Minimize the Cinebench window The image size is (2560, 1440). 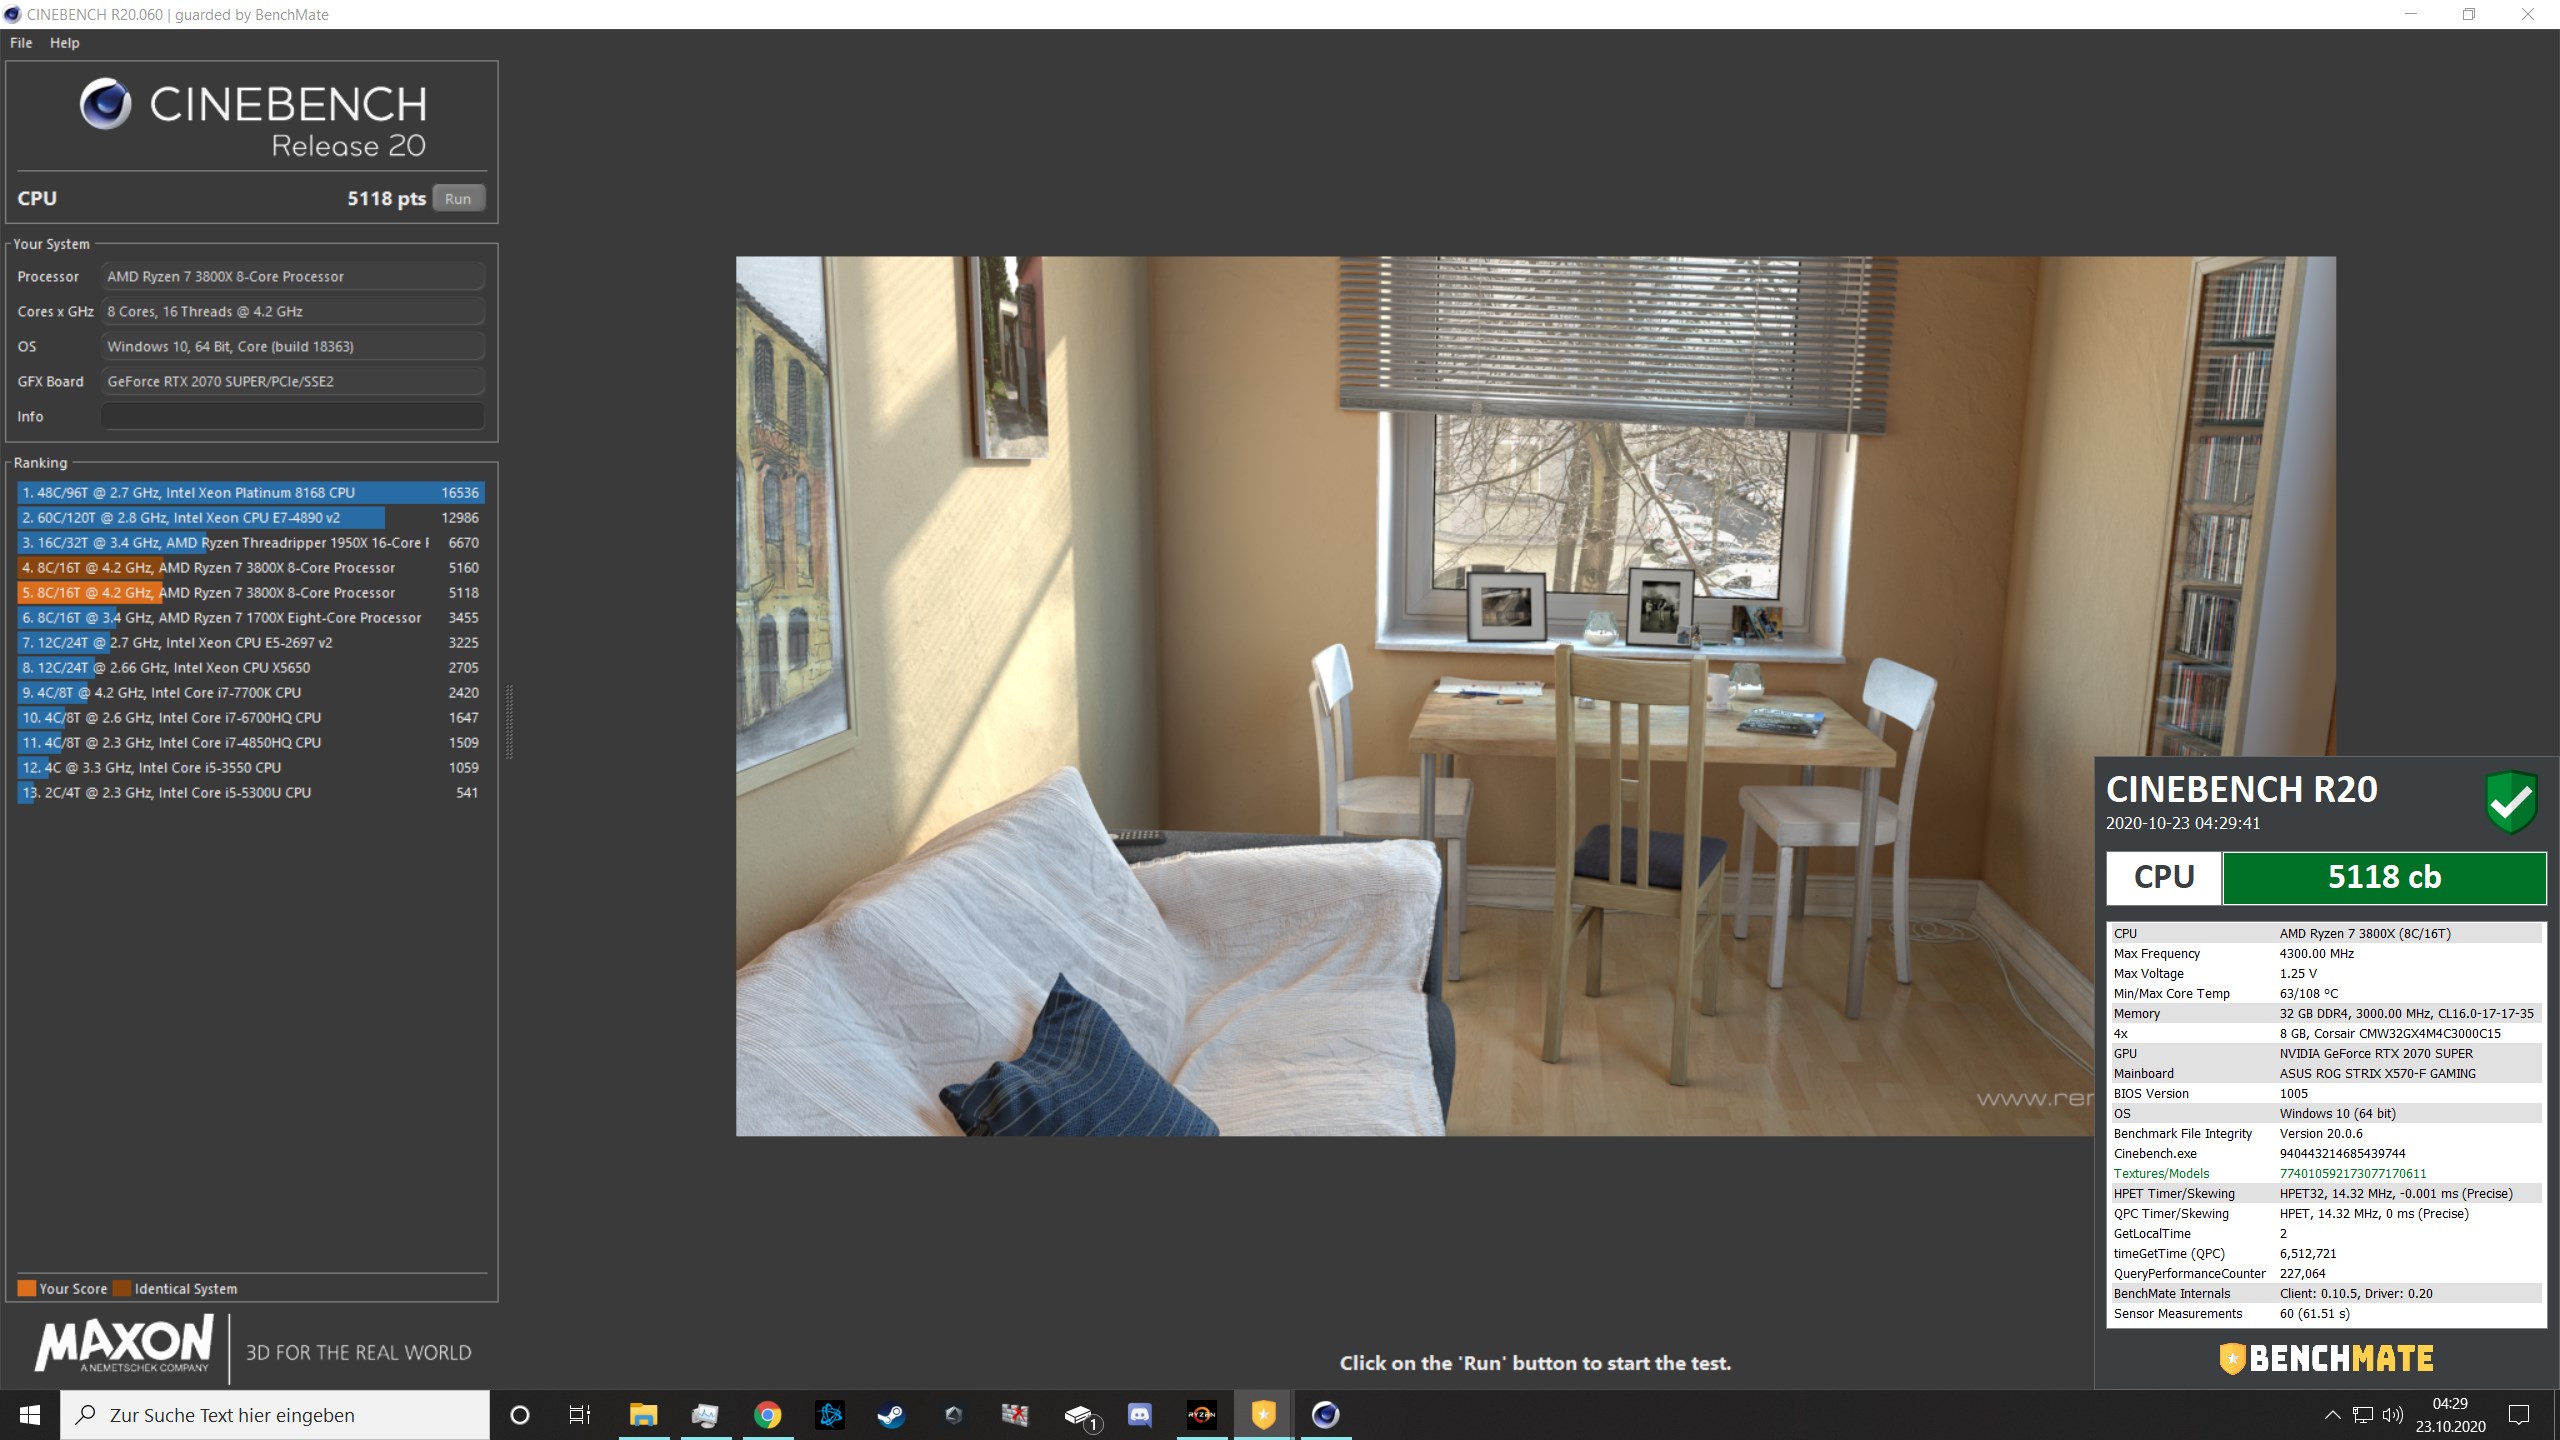tap(2410, 14)
